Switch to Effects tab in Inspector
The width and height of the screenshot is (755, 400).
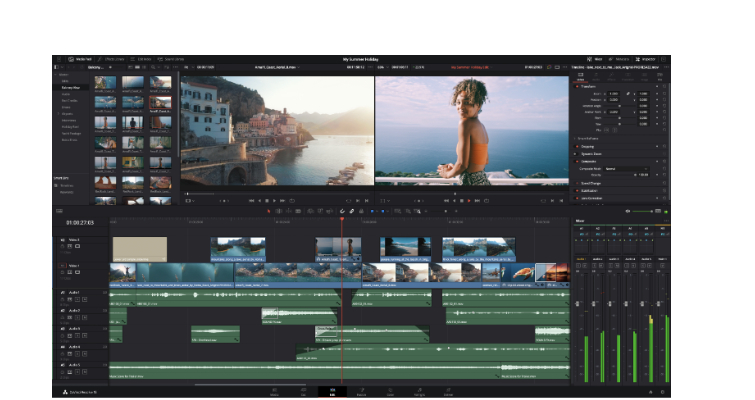coord(612,77)
